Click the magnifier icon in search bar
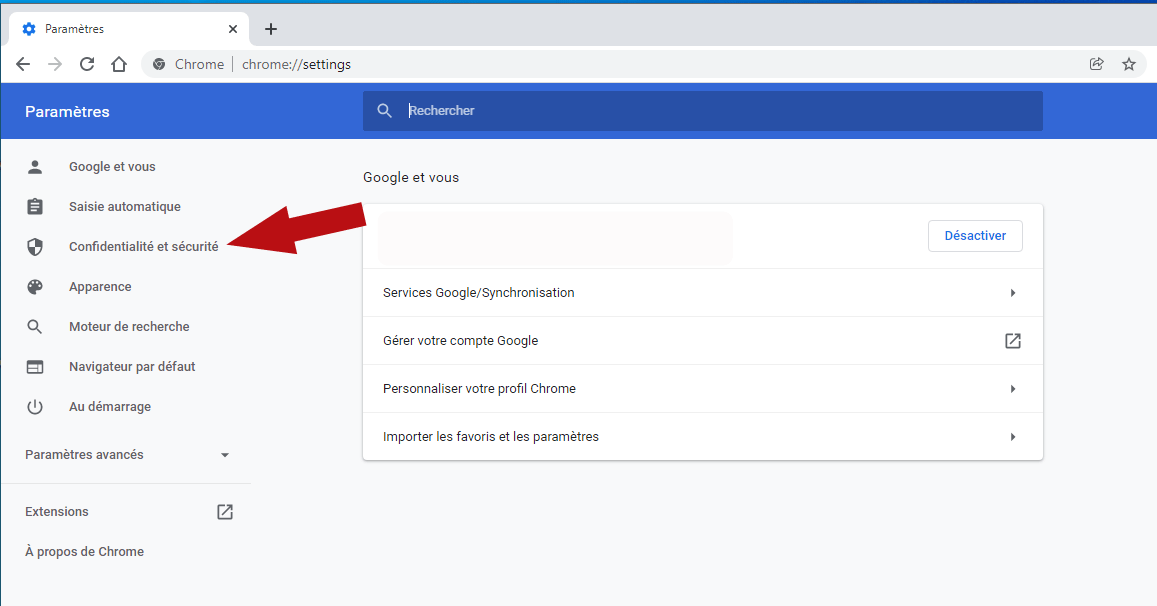 point(384,111)
